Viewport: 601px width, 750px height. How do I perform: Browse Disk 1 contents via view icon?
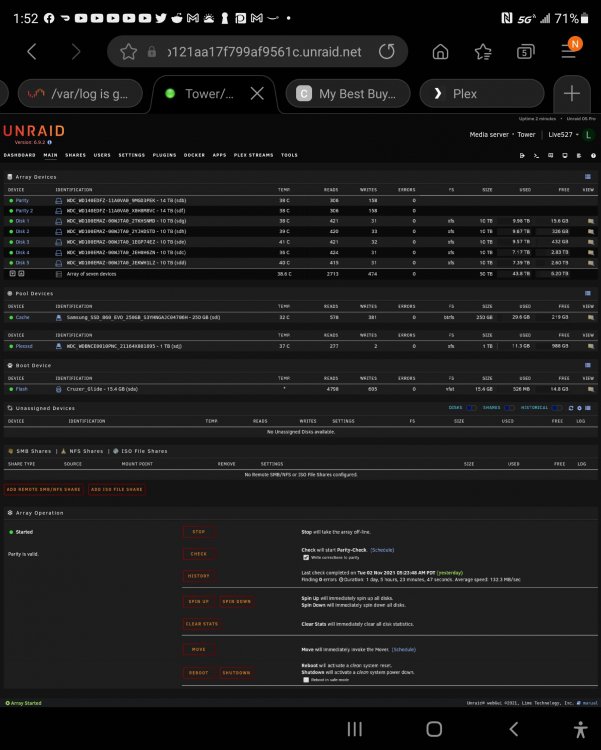point(591,221)
